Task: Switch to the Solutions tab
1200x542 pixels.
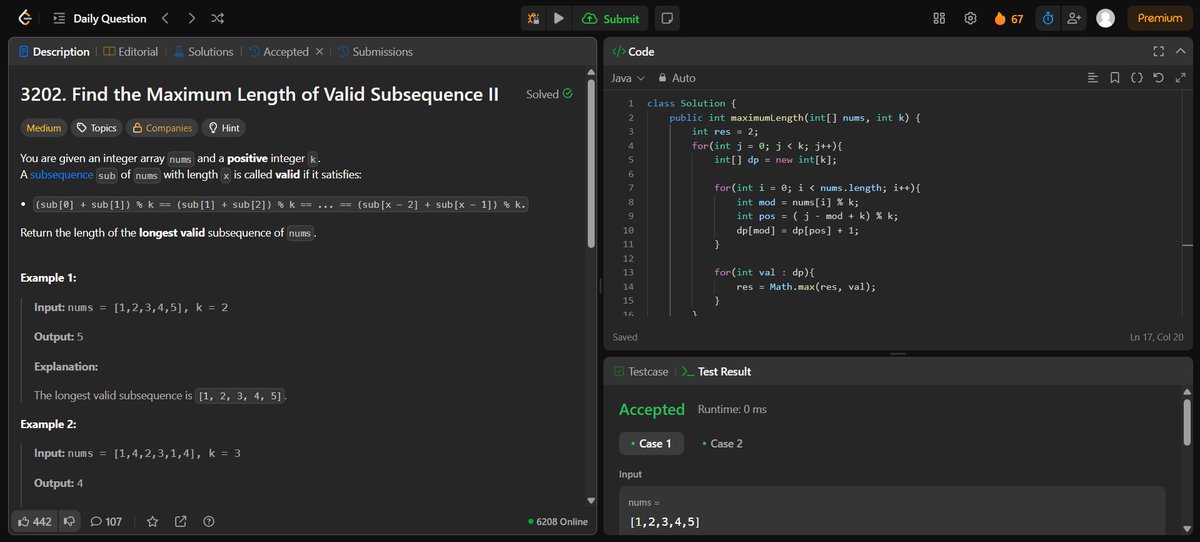Action: [203, 52]
